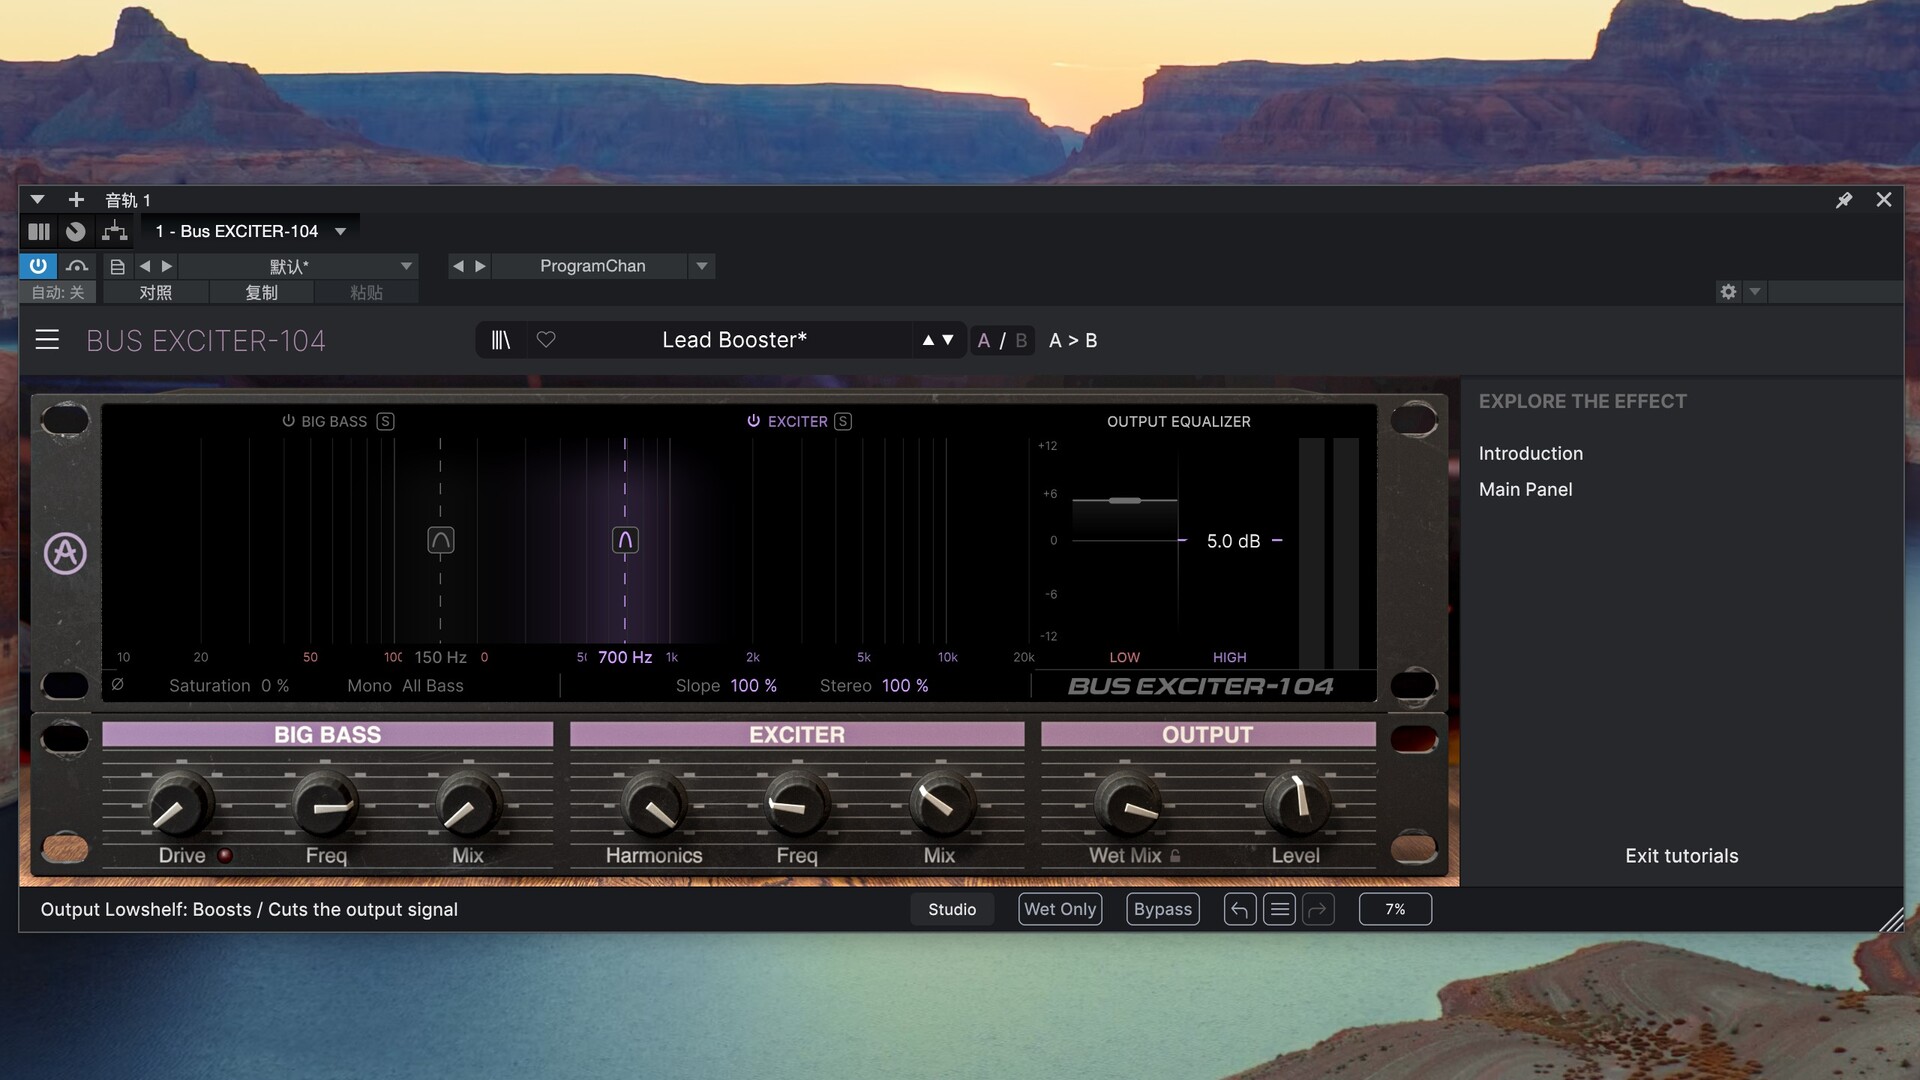Copy state A to B
Screen dimensions: 1920x1080
pos(1073,340)
